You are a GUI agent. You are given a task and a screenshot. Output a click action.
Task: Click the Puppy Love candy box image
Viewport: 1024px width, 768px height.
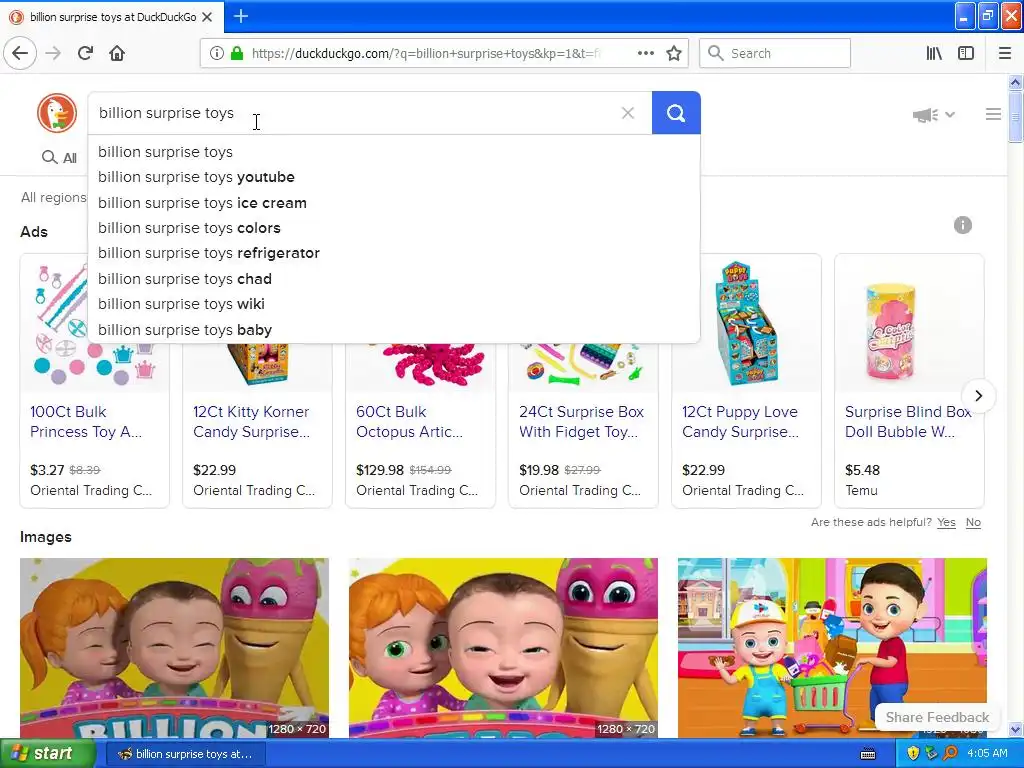click(746, 323)
